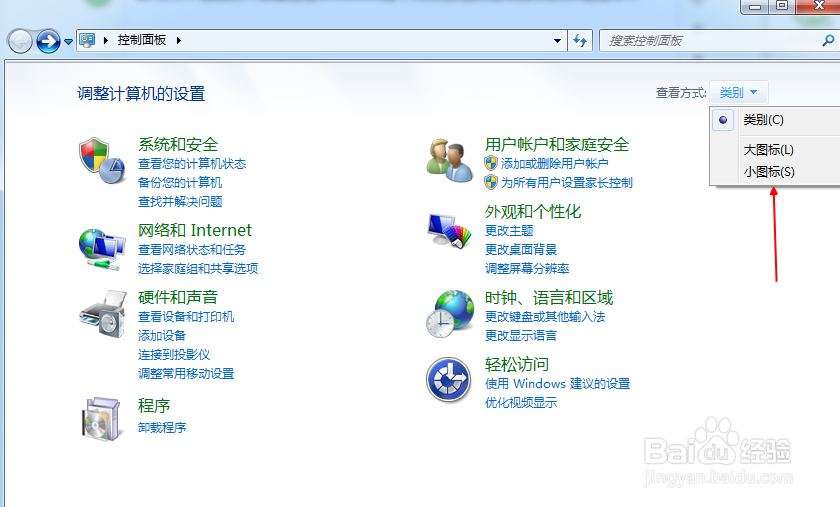The image size is (840, 507).
Task: Click the Back navigation arrow button
Action: 20,41
